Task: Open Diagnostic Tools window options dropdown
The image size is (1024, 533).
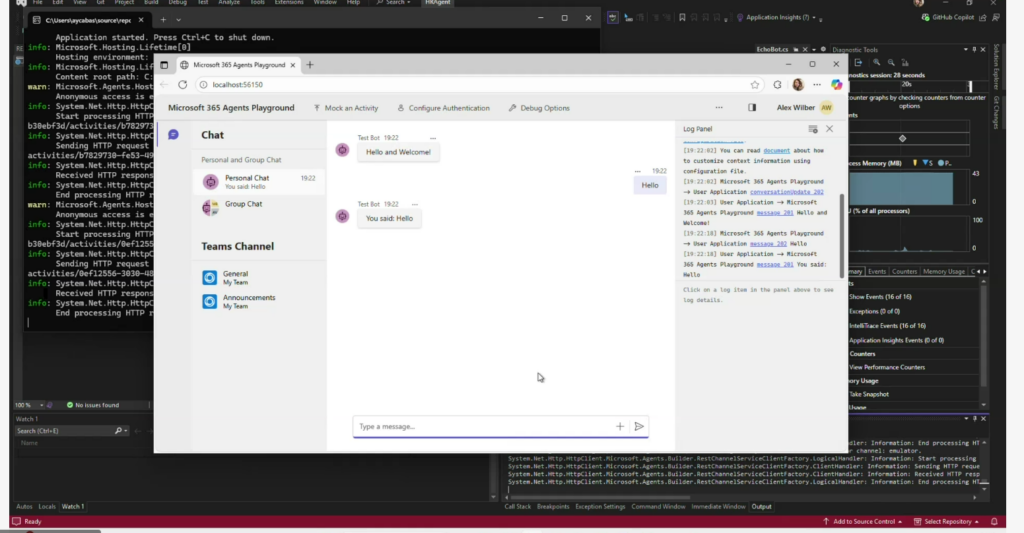Action: pyautogui.click(x=965, y=50)
